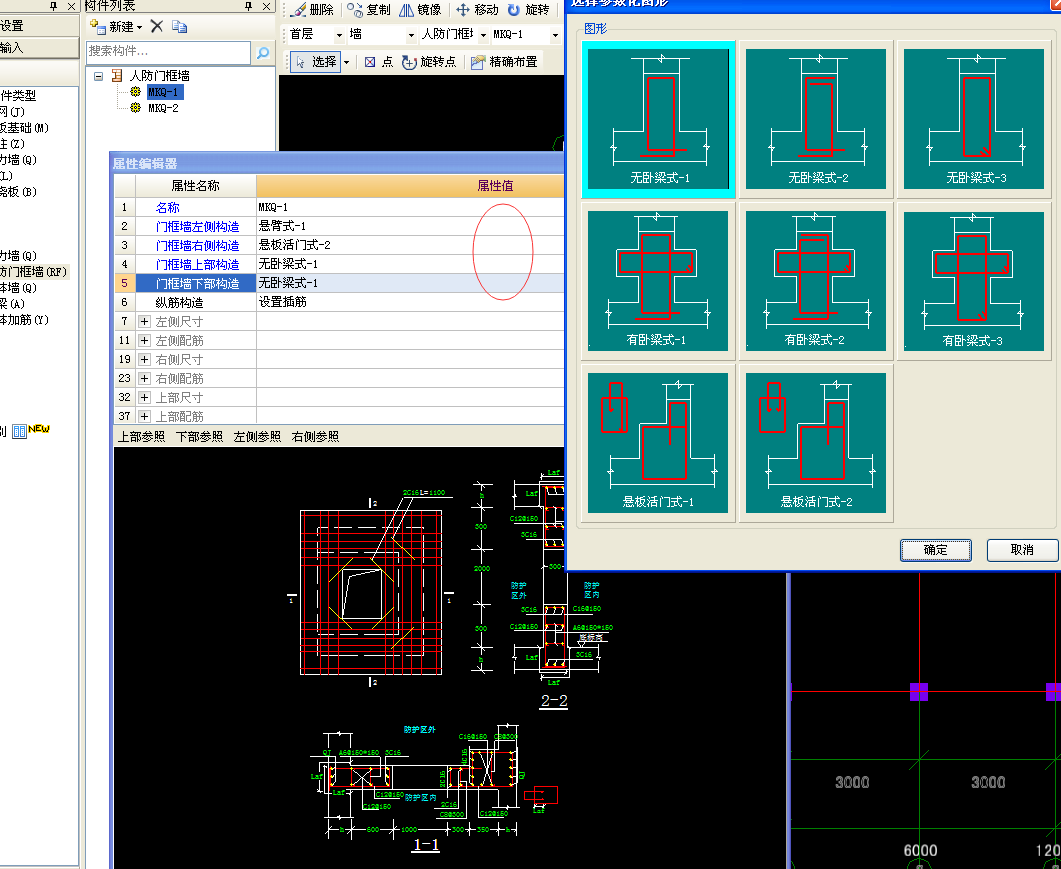Click 人防门框墙(RF) in left sidebar

click(34, 271)
